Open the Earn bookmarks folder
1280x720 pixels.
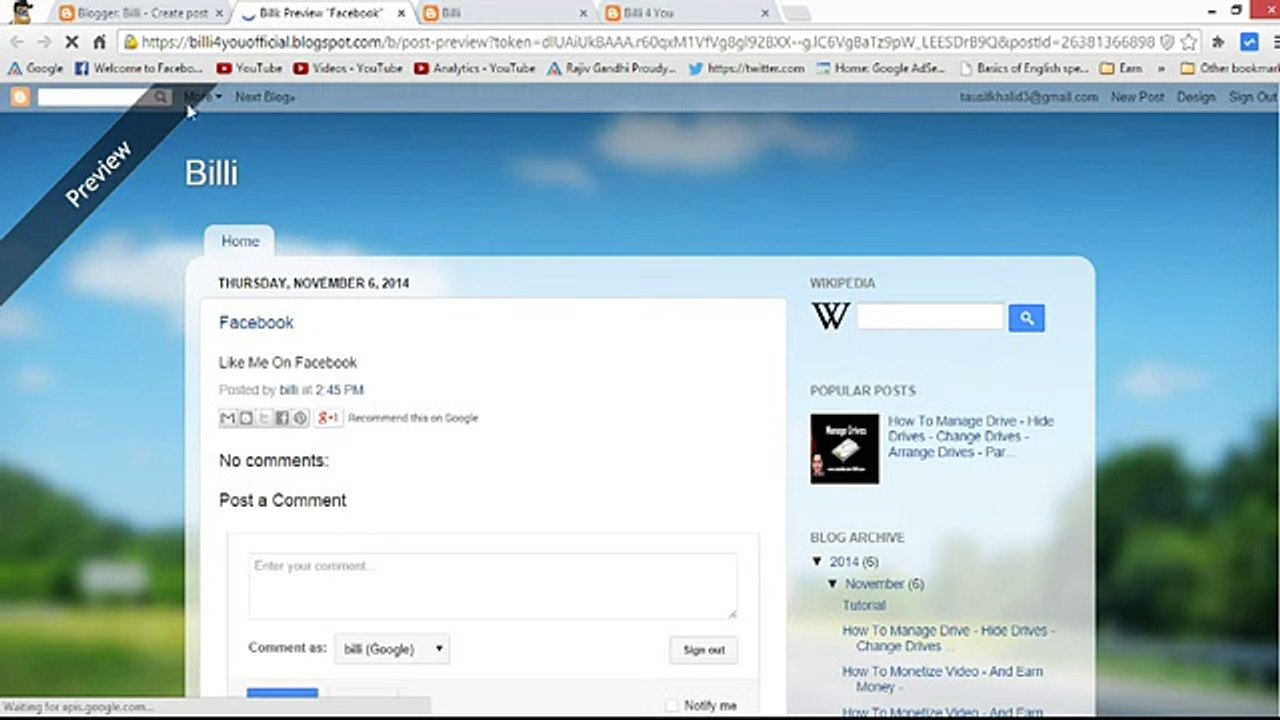point(1120,68)
